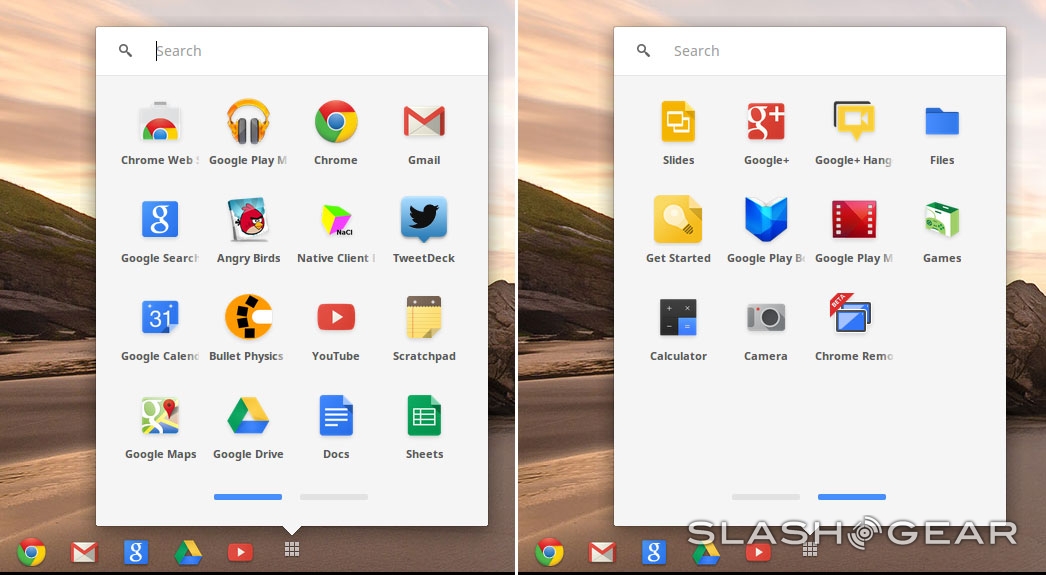Open the Chrome Web Store app
1046x575 pixels.
tap(160, 124)
